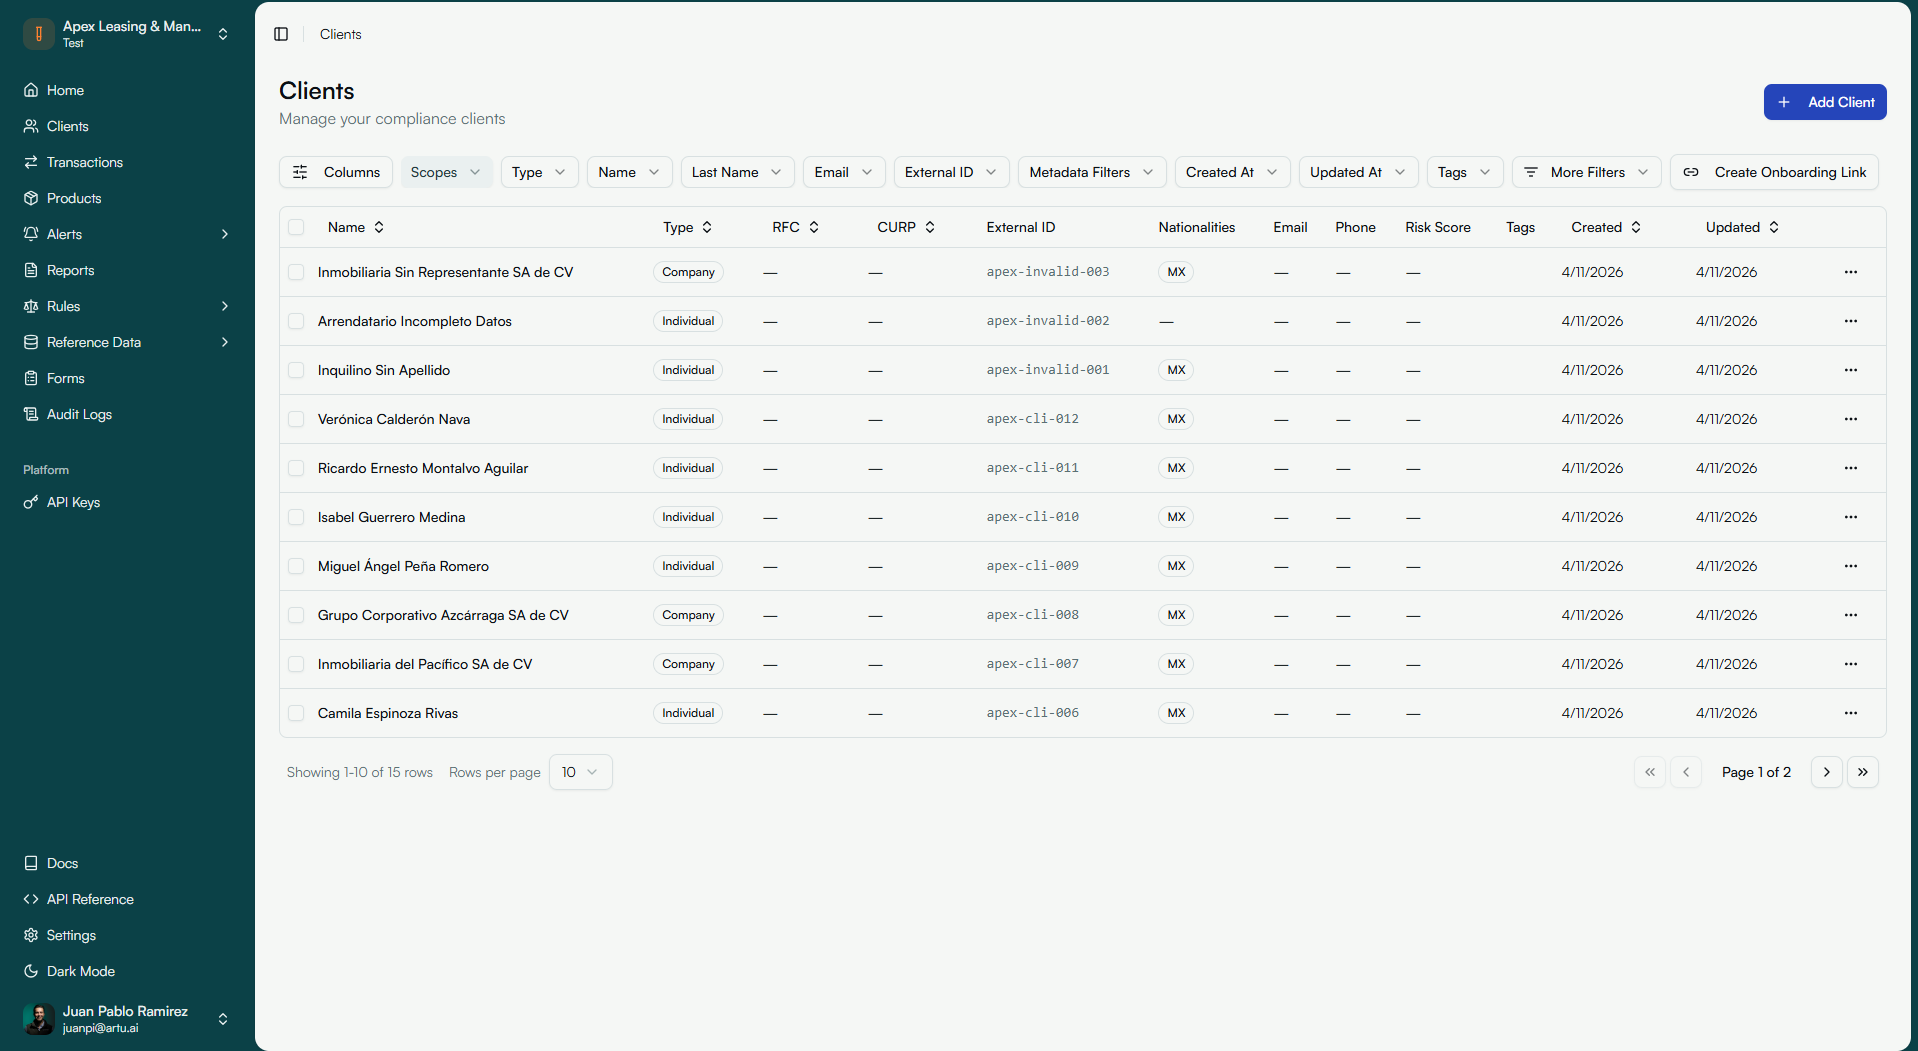Screen dimensions: 1918x1051
Task: Check Verónica Calderón Nava row
Action: point(296,419)
